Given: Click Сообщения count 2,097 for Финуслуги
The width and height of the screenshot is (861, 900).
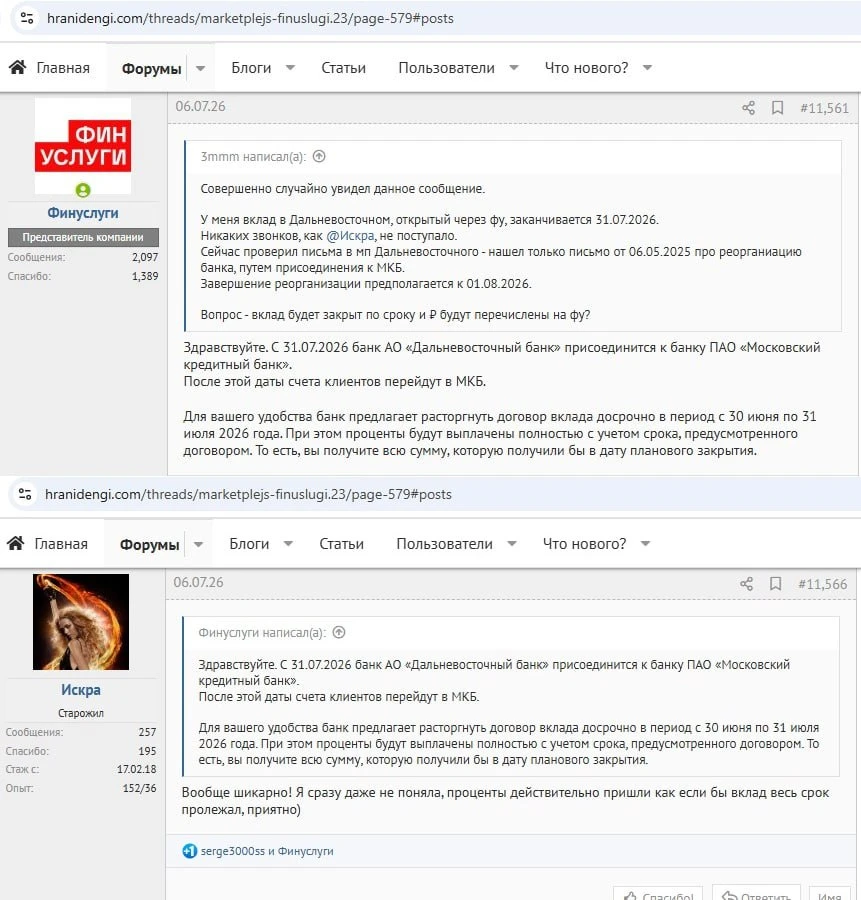Looking at the screenshot, I should [145, 257].
